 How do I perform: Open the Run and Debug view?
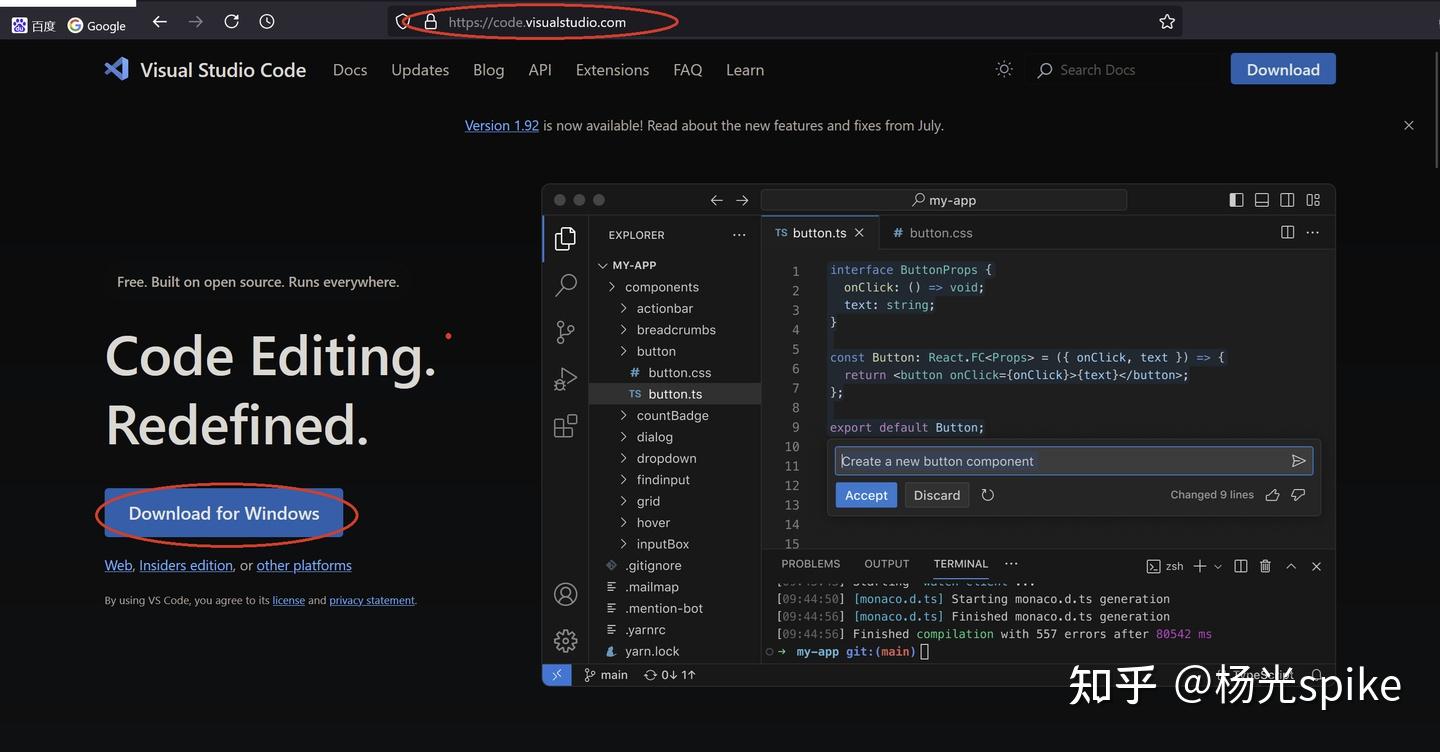[x=566, y=378]
